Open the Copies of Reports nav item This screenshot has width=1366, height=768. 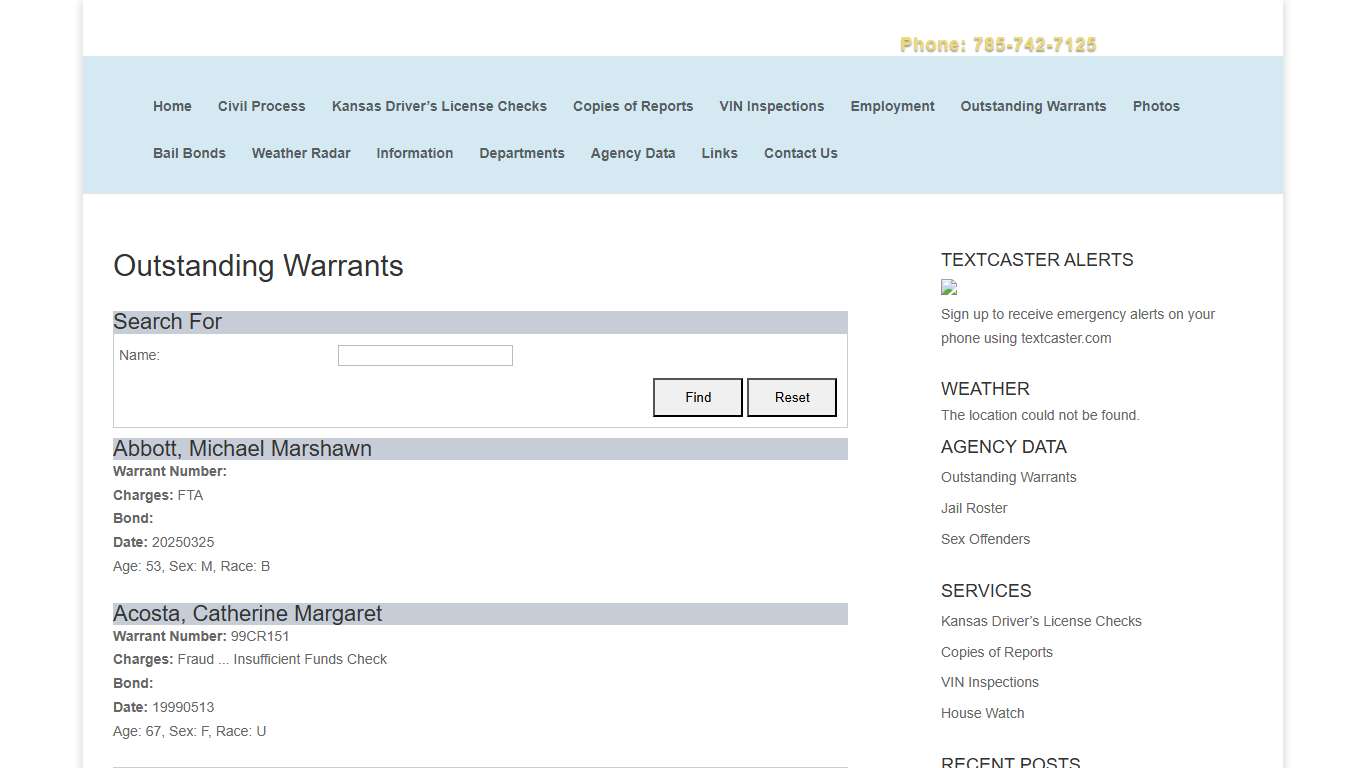pos(632,106)
